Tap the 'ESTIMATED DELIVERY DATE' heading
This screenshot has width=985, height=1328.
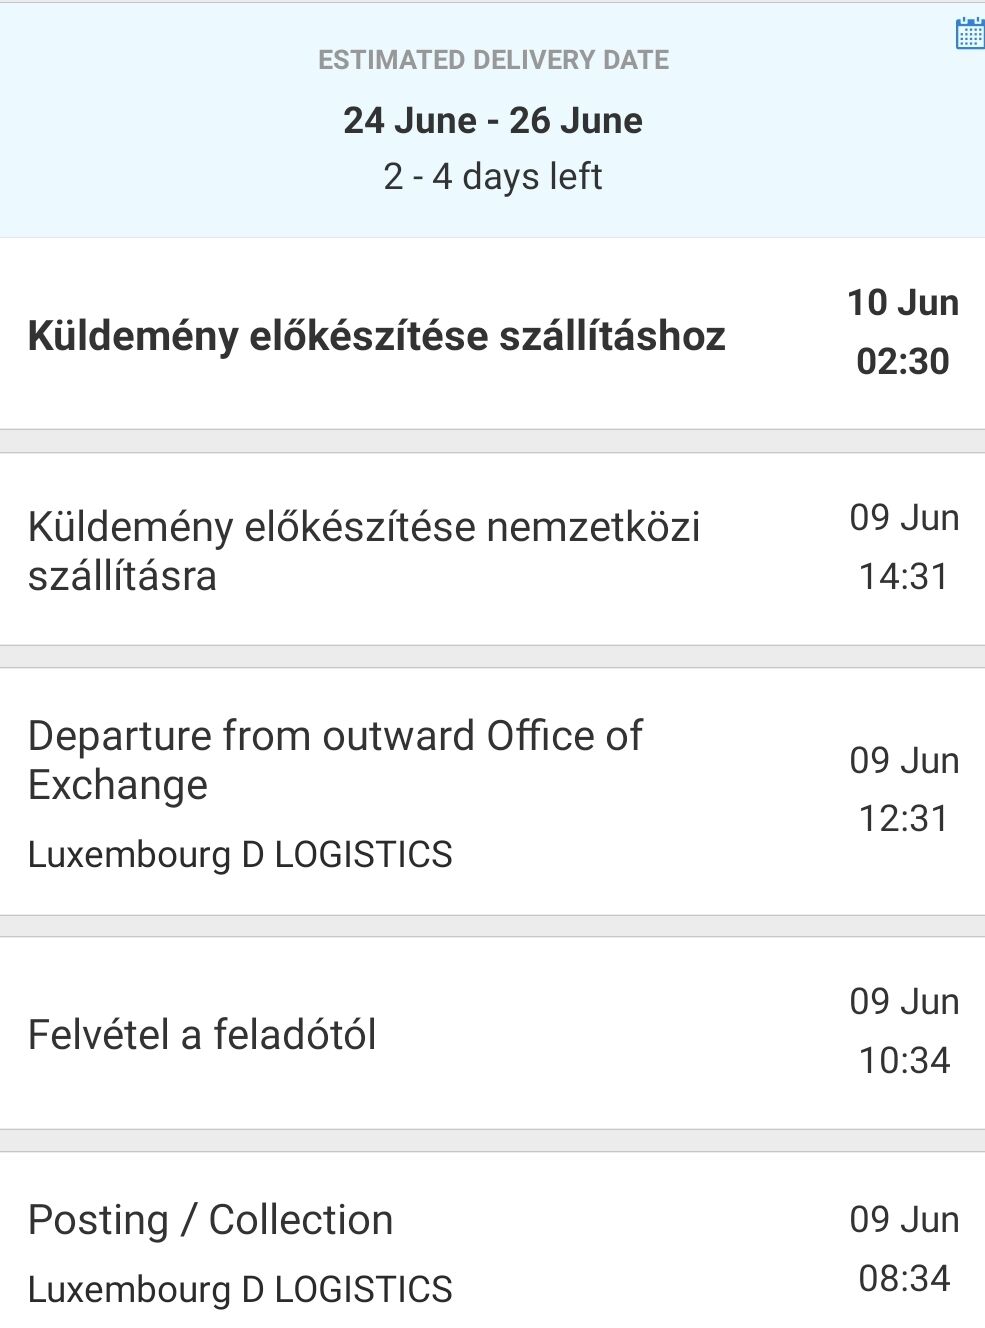pyautogui.click(x=493, y=60)
